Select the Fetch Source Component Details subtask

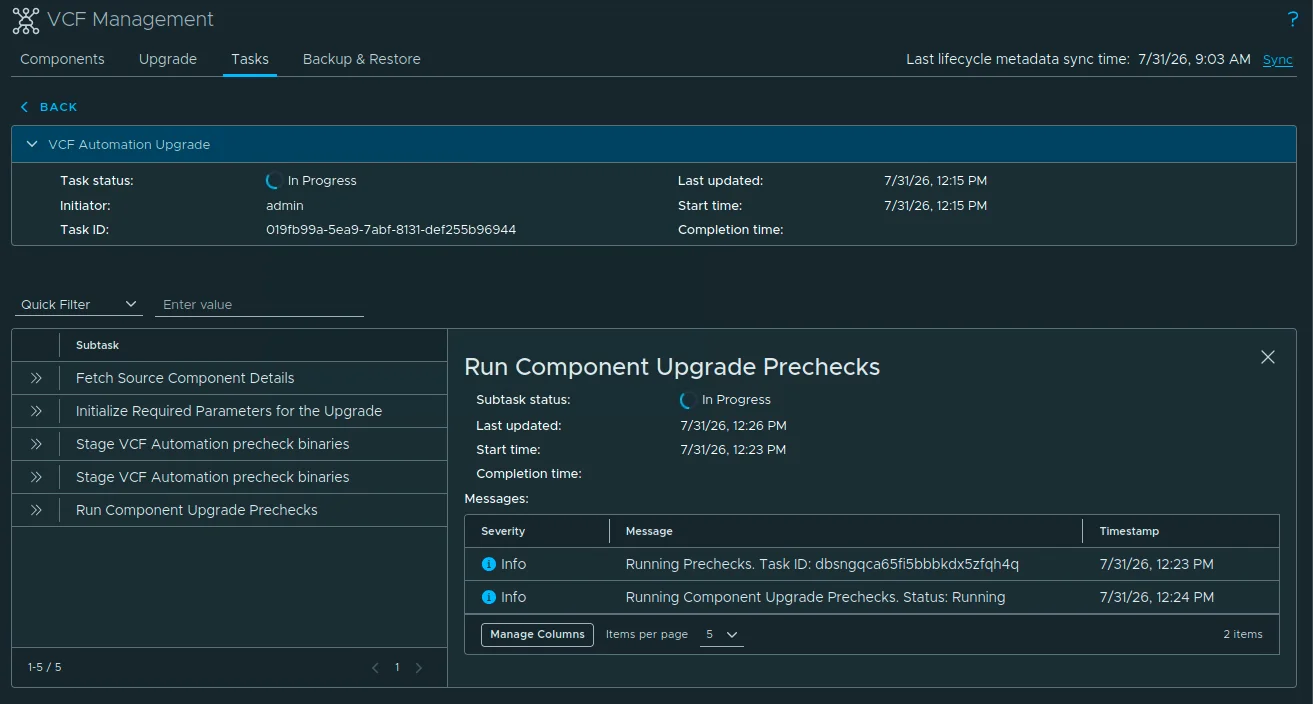tap(185, 378)
